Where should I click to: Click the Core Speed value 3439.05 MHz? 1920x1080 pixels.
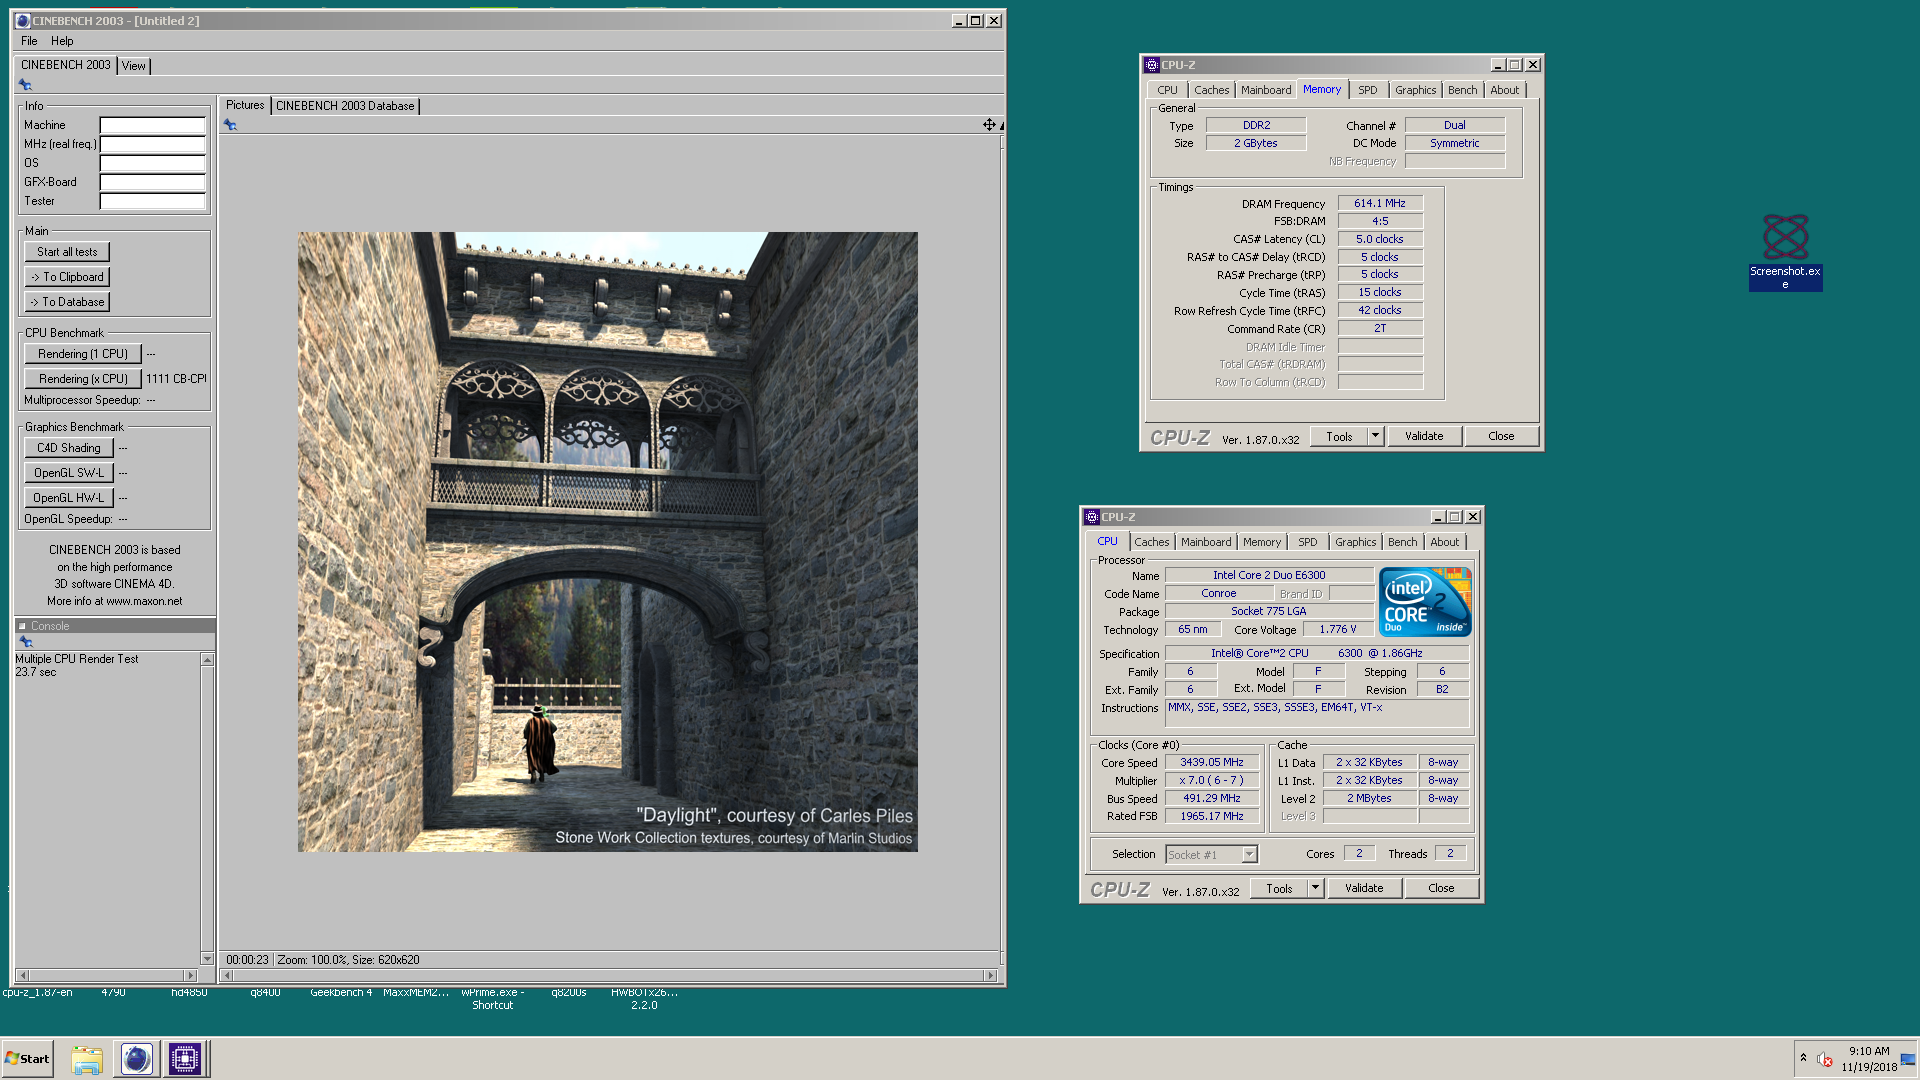coord(1211,762)
